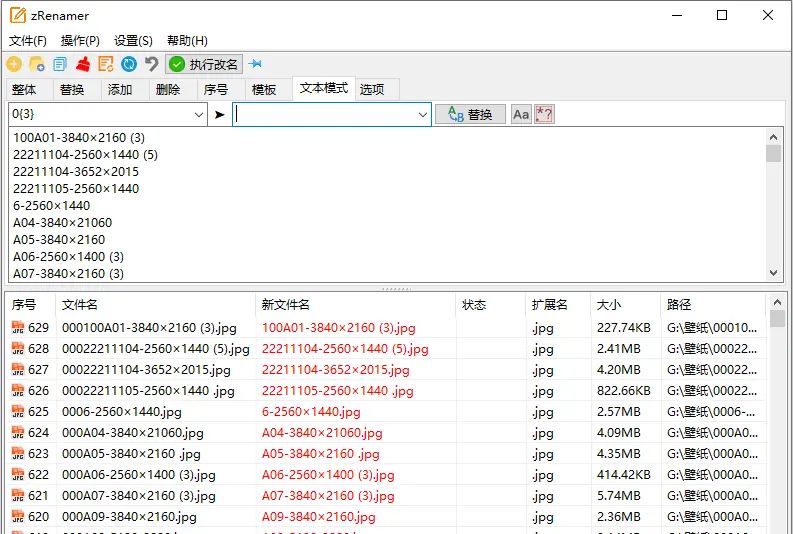793x534 pixels.
Task: Click the blue documents list icon
Action: click(60, 64)
